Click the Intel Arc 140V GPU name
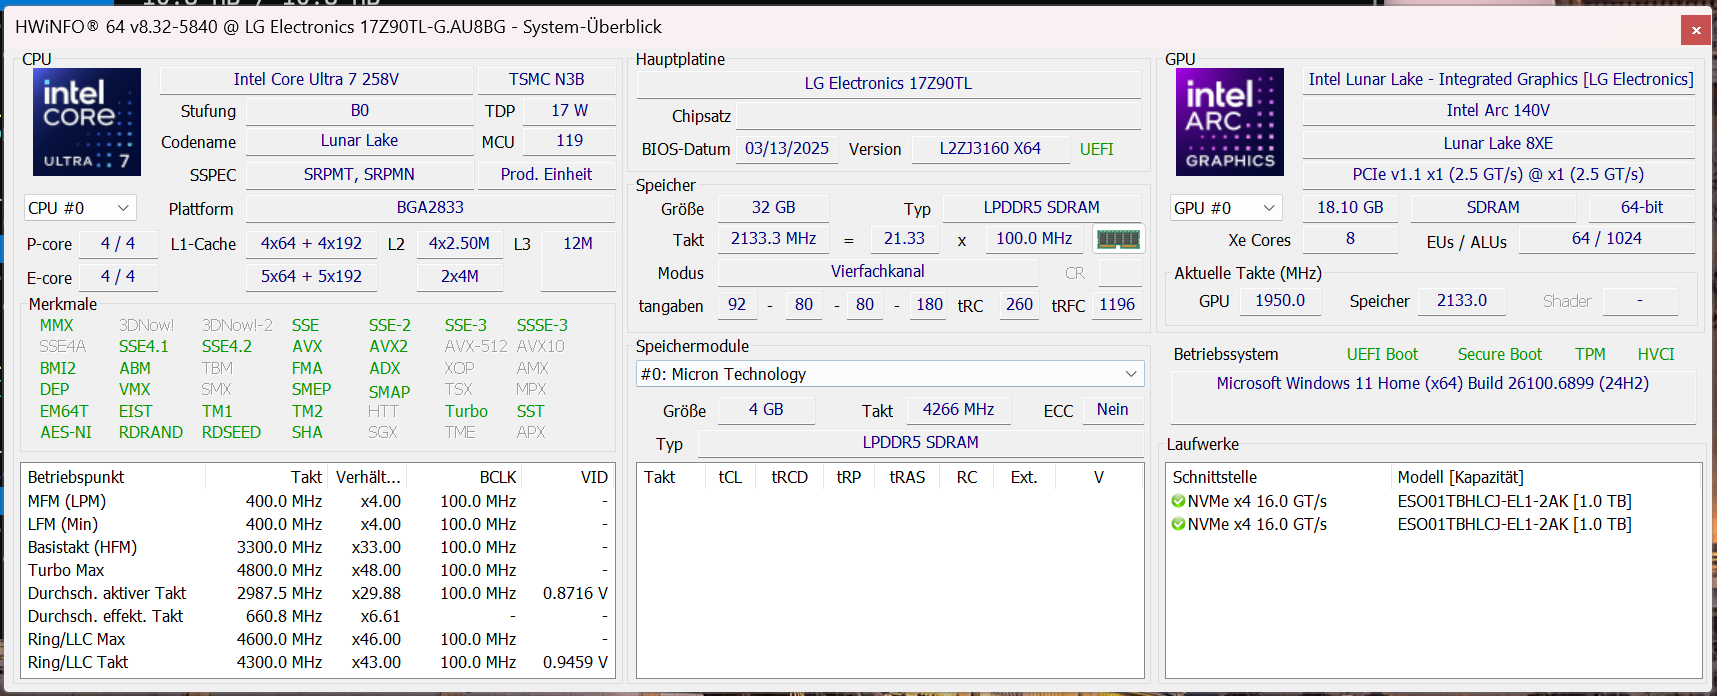Screen dimensions: 1717x696 [1497, 111]
